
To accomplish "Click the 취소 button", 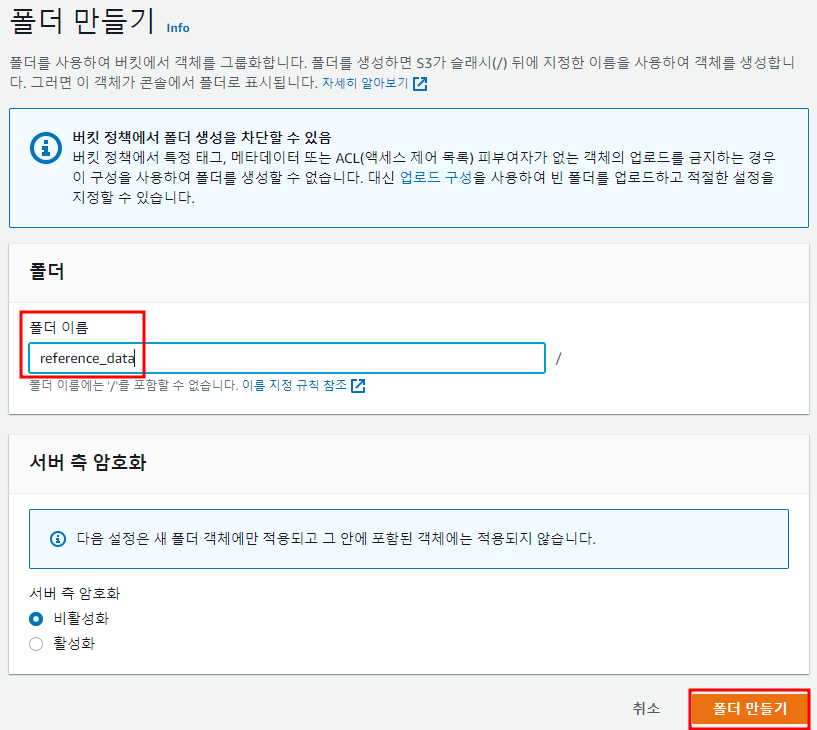I will pyautogui.click(x=646, y=708).
